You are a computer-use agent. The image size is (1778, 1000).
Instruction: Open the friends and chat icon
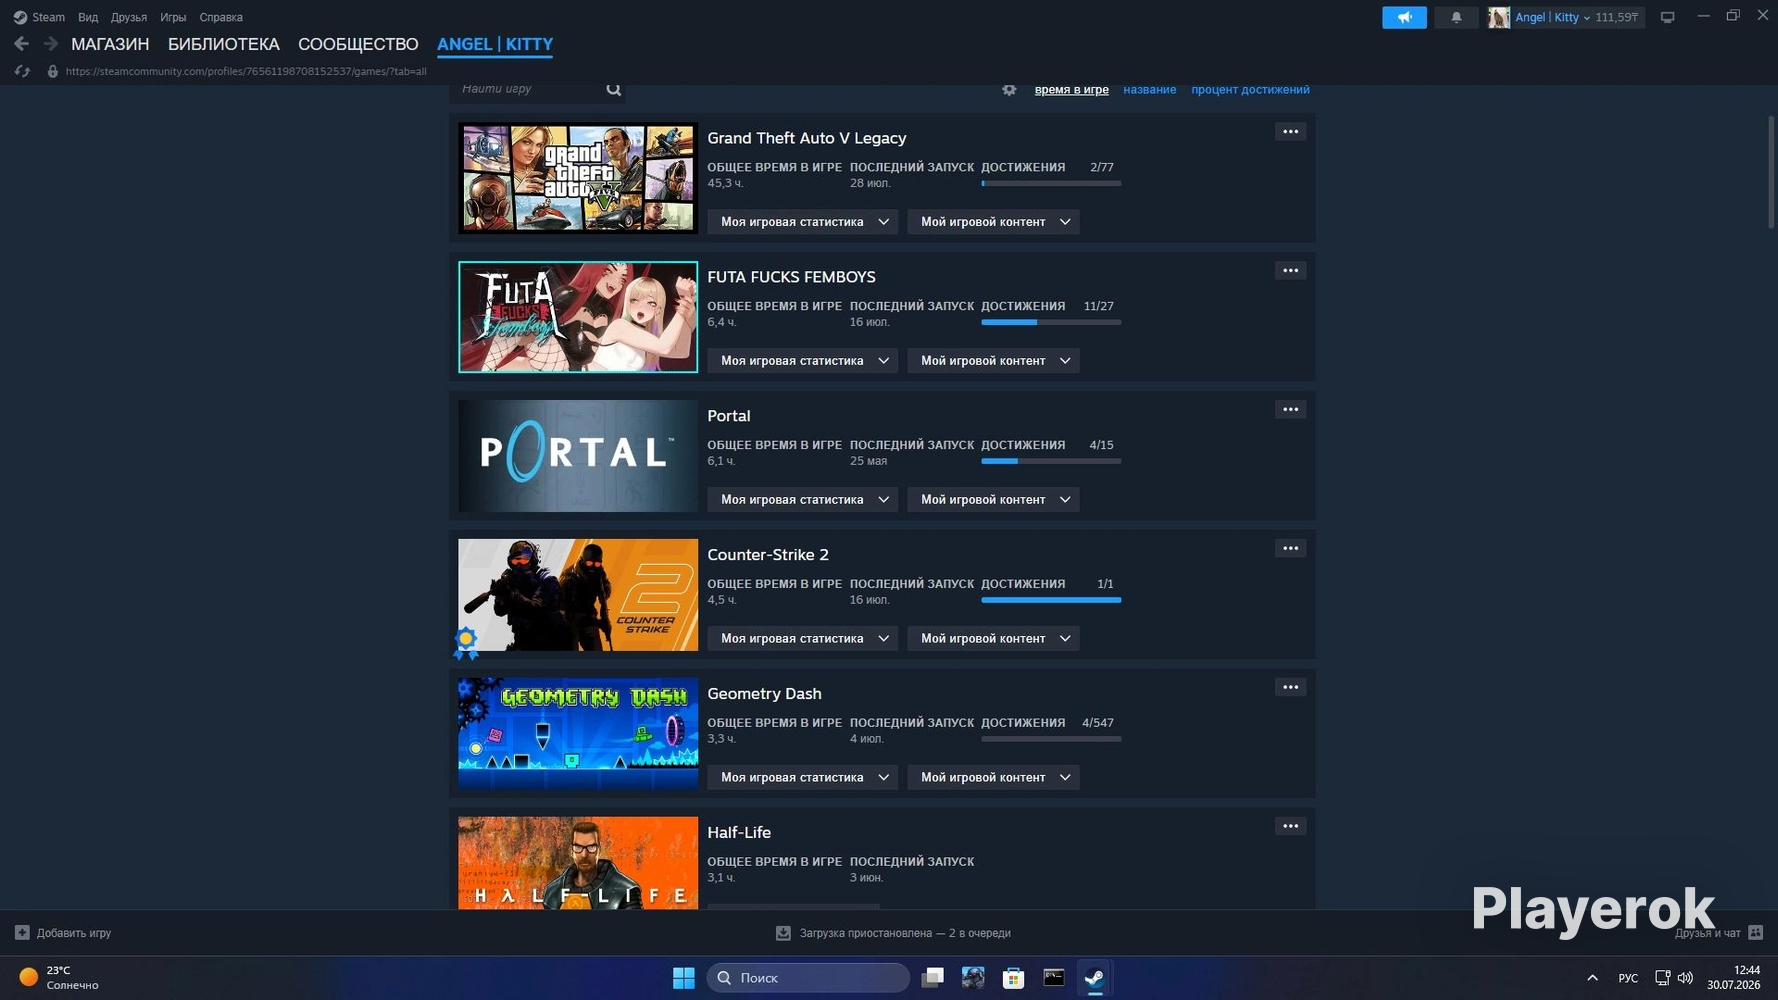point(1755,933)
